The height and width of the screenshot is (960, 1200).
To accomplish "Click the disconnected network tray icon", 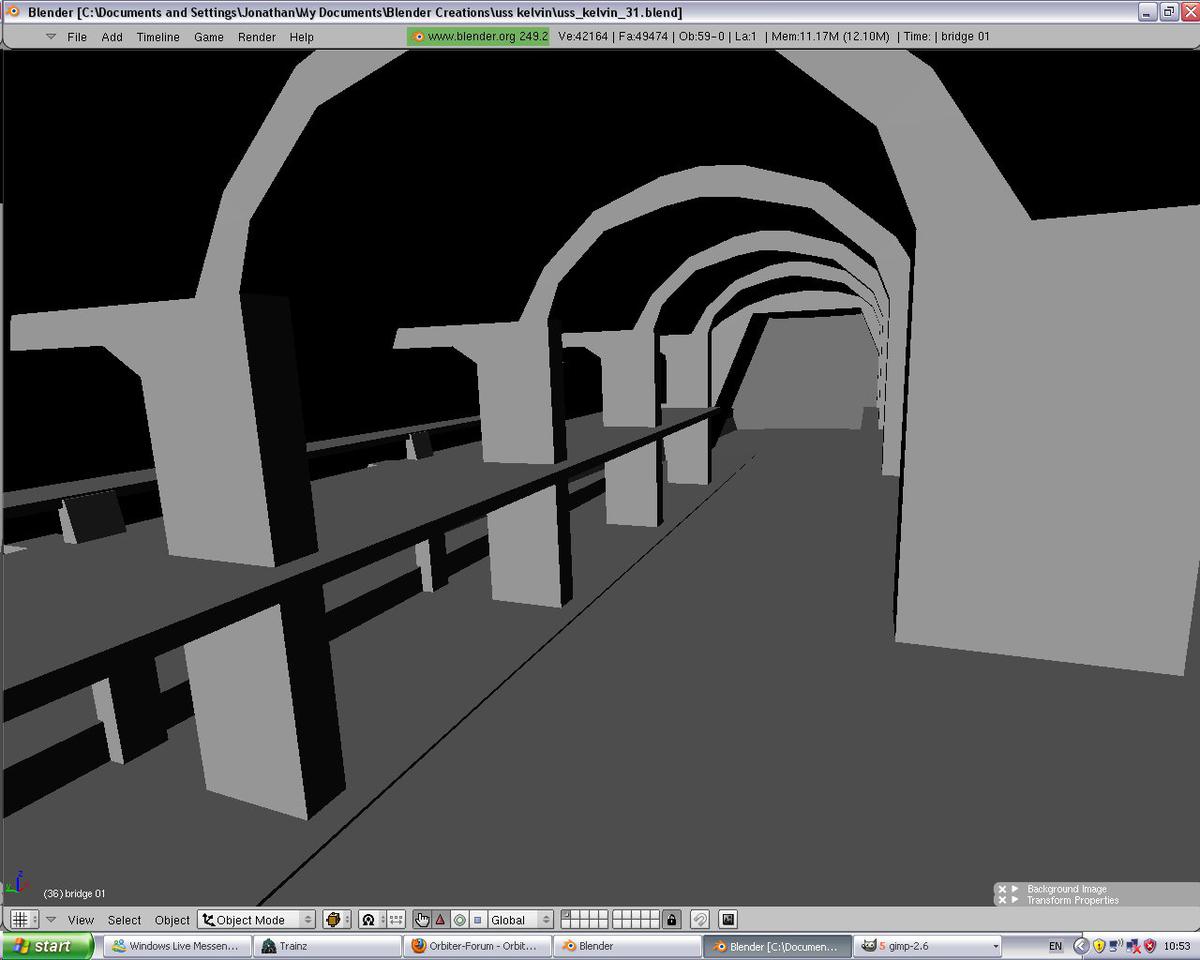I will pos(1133,946).
